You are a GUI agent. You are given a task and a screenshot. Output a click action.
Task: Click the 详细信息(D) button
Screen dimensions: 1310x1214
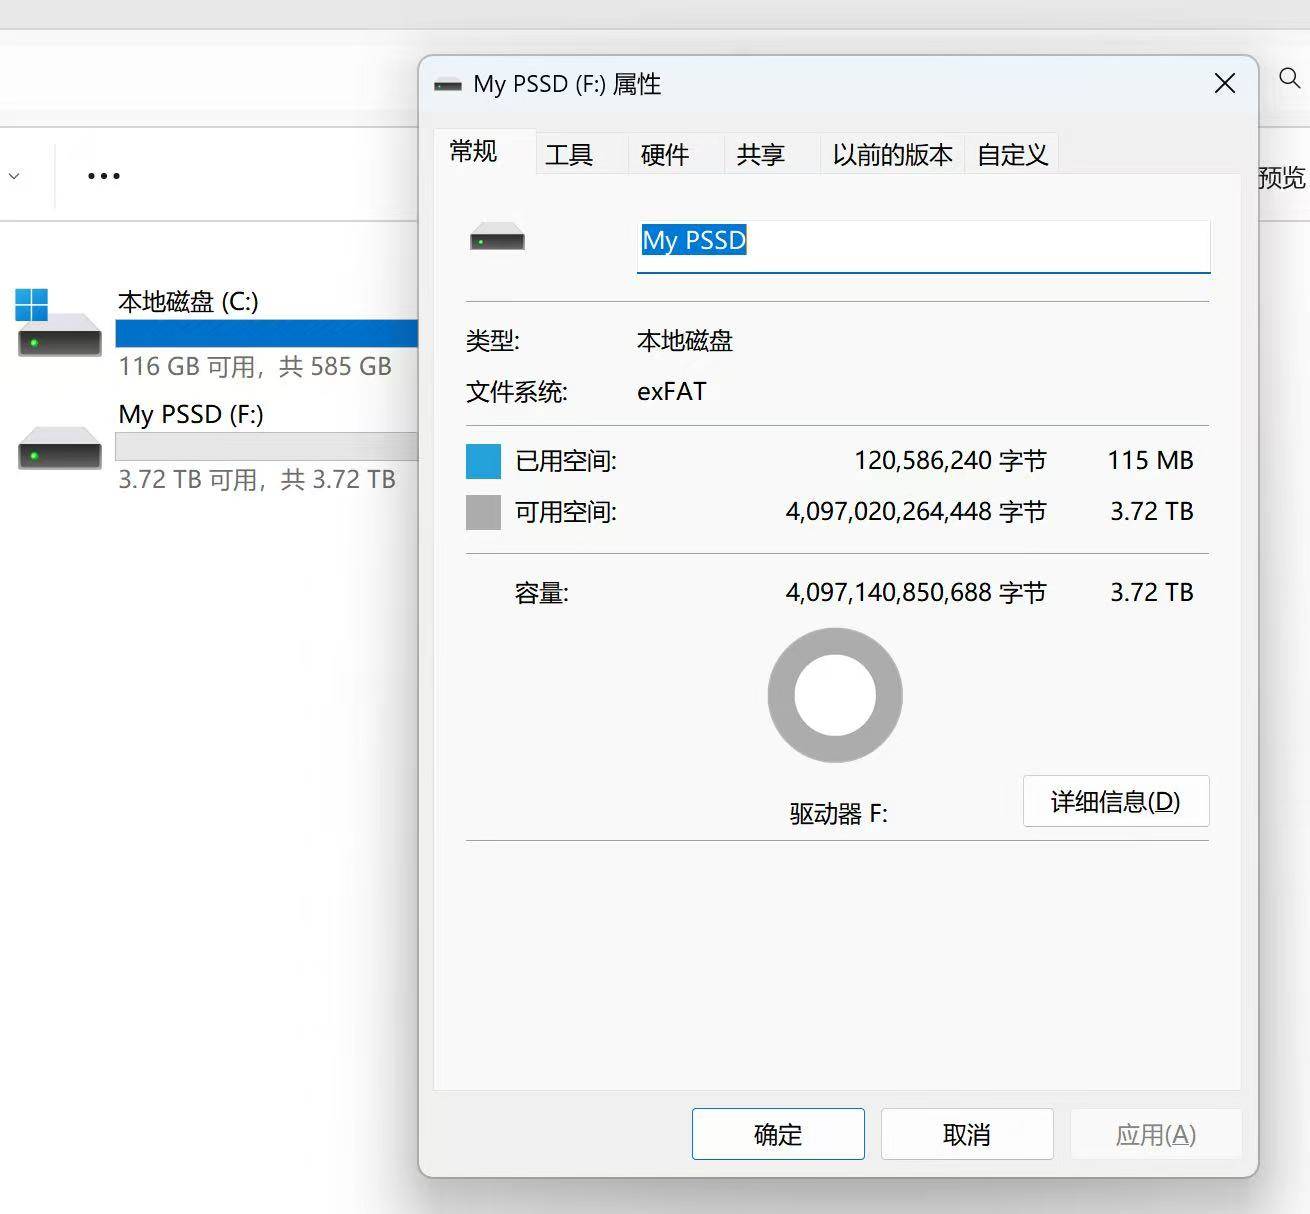coord(1115,801)
